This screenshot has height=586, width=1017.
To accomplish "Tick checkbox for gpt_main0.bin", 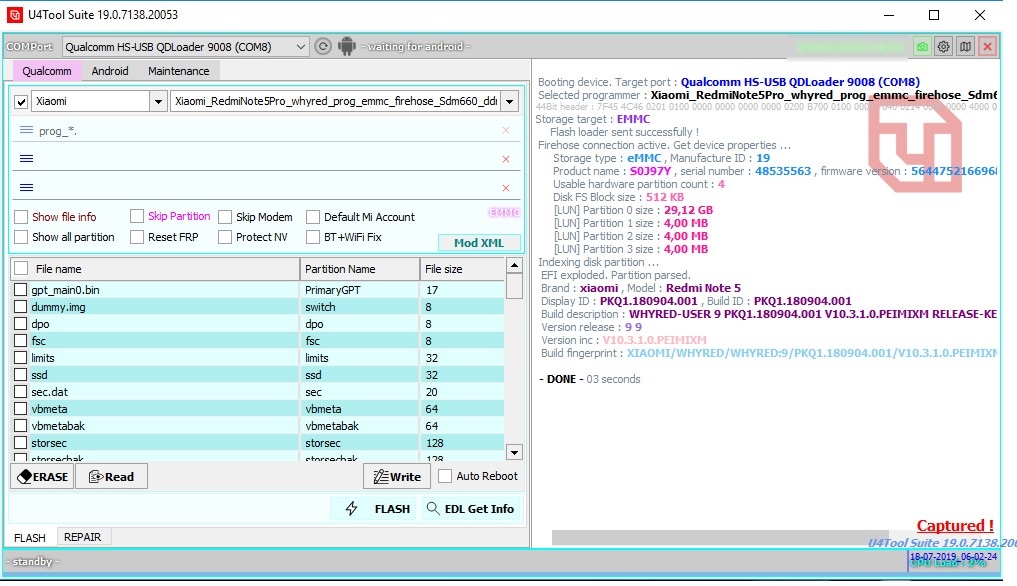I will (20, 289).
